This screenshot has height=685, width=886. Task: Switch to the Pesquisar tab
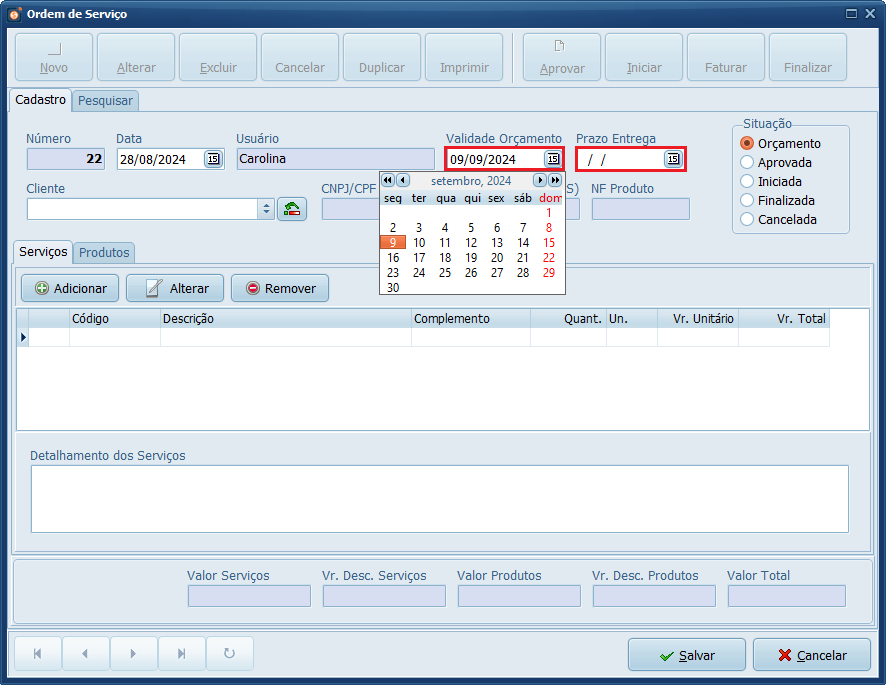click(x=106, y=101)
